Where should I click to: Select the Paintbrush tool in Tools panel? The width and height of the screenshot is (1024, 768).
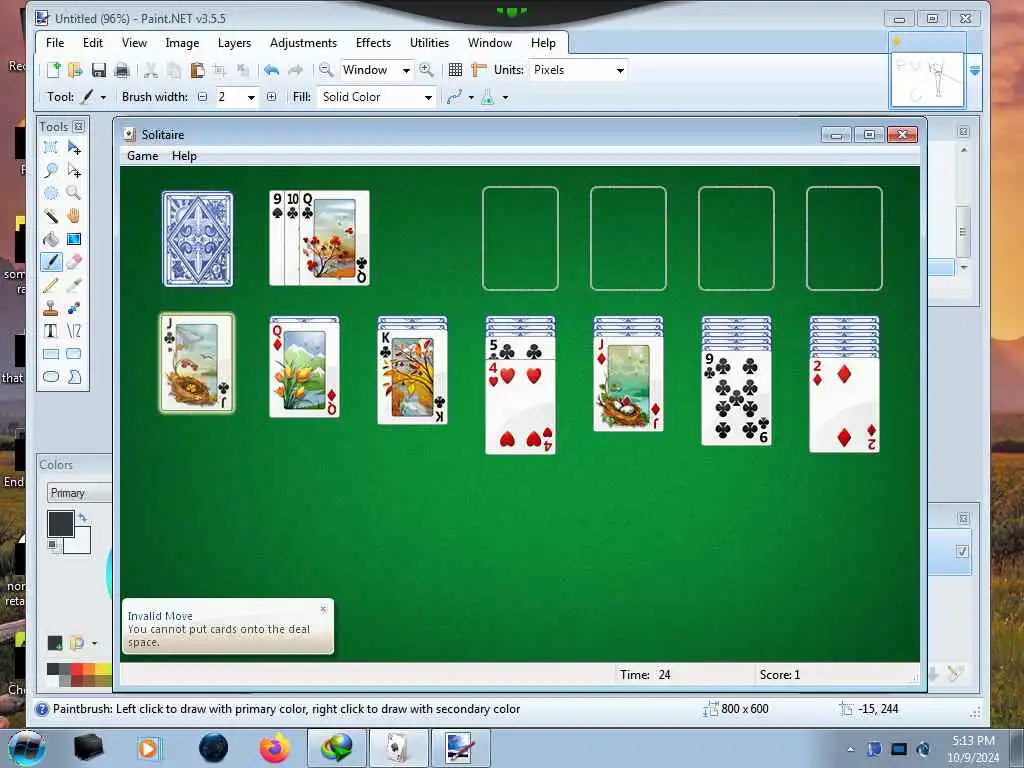click(51, 262)
